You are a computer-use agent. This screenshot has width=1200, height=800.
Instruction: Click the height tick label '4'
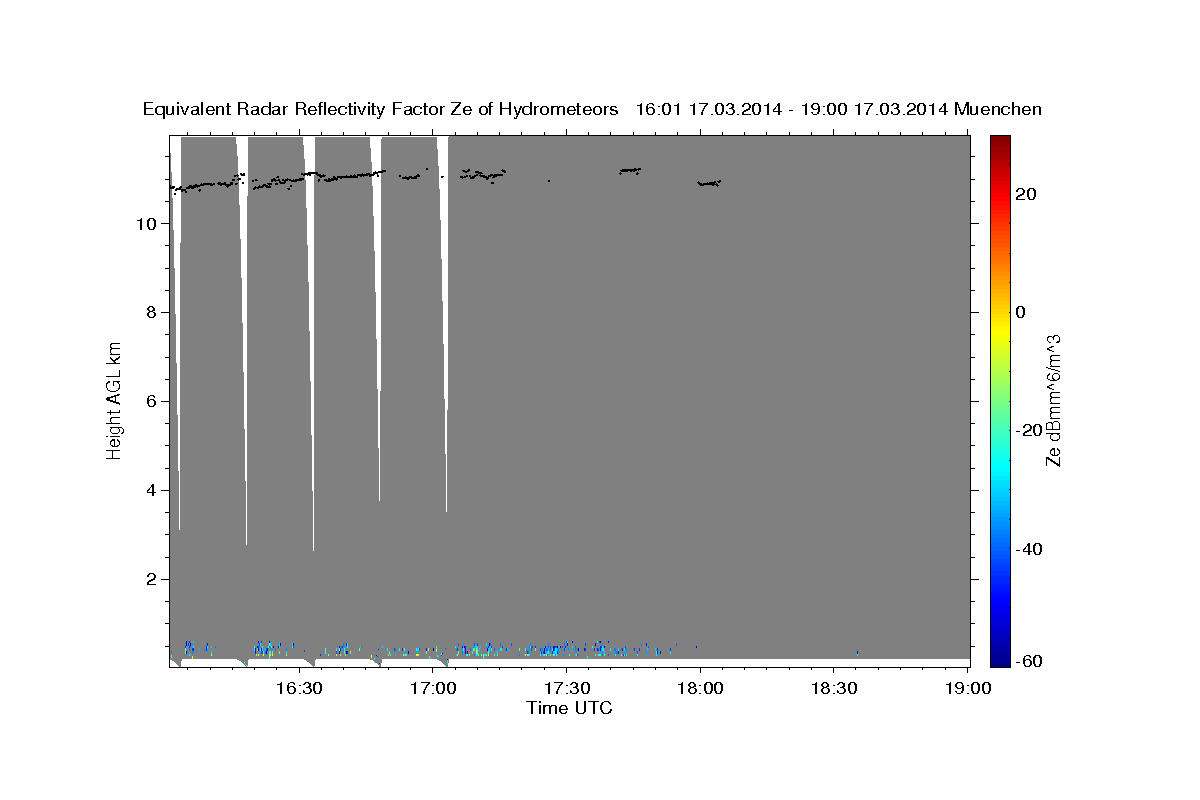tap(151, 490)
